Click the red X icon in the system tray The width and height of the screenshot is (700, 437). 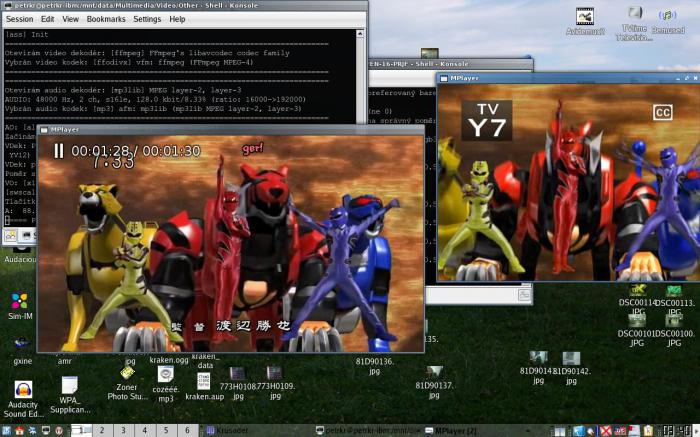[x=605, y=430]
